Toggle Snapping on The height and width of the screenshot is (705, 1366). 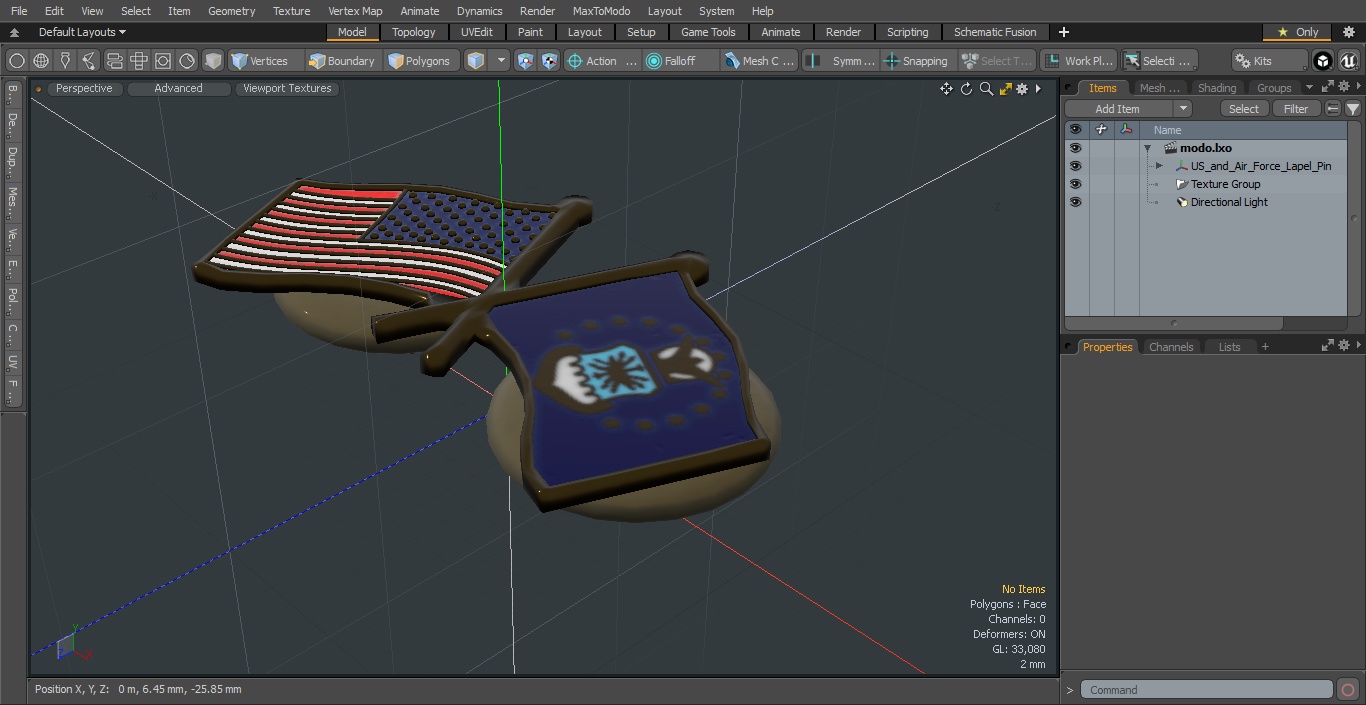coord(917,61)
